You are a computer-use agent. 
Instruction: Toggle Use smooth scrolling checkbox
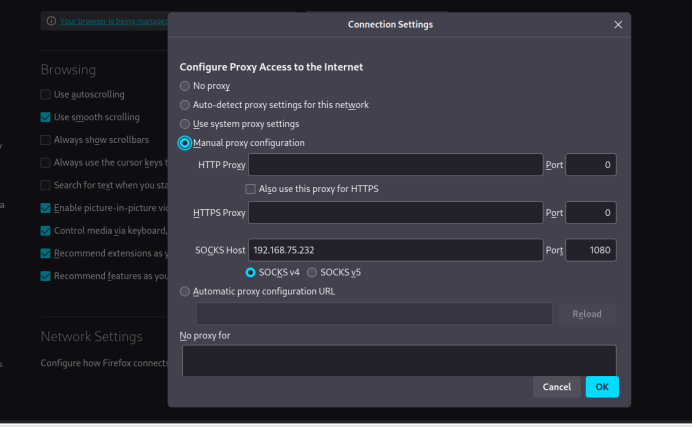click(46, 117)
